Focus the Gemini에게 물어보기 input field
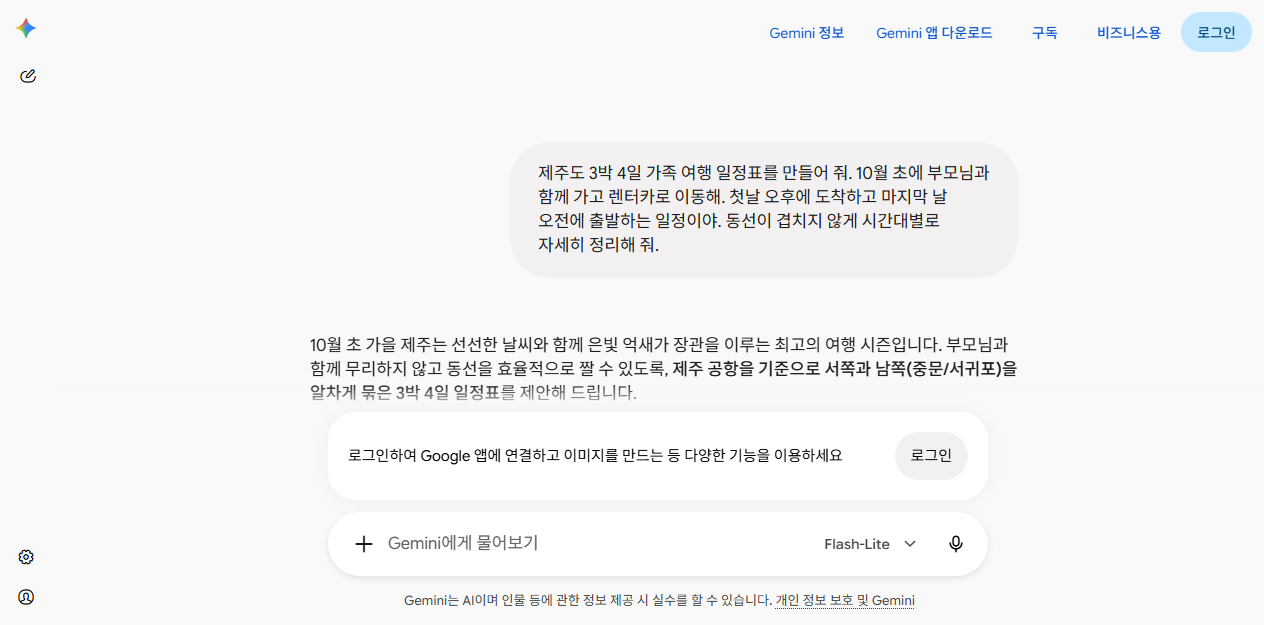 595,544
